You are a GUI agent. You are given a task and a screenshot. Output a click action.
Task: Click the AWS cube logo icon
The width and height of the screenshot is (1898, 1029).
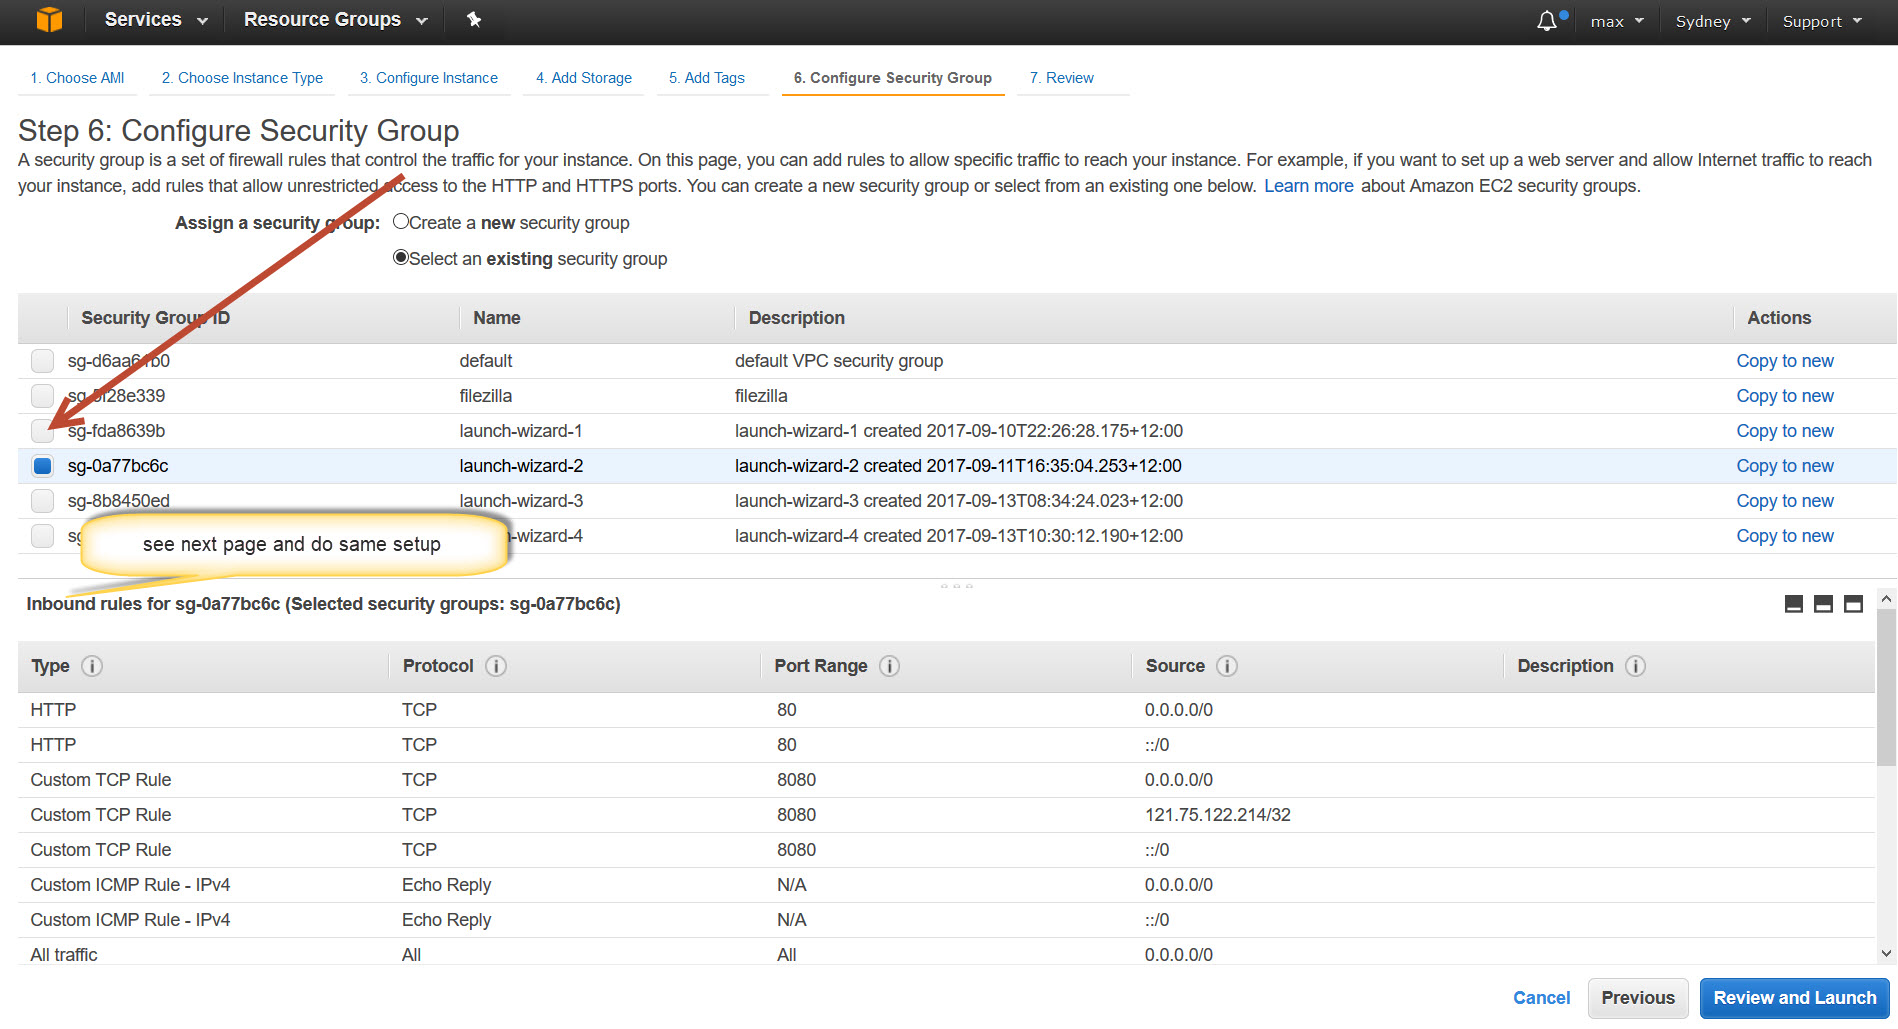pyautogui.click(x=49, y=20)
